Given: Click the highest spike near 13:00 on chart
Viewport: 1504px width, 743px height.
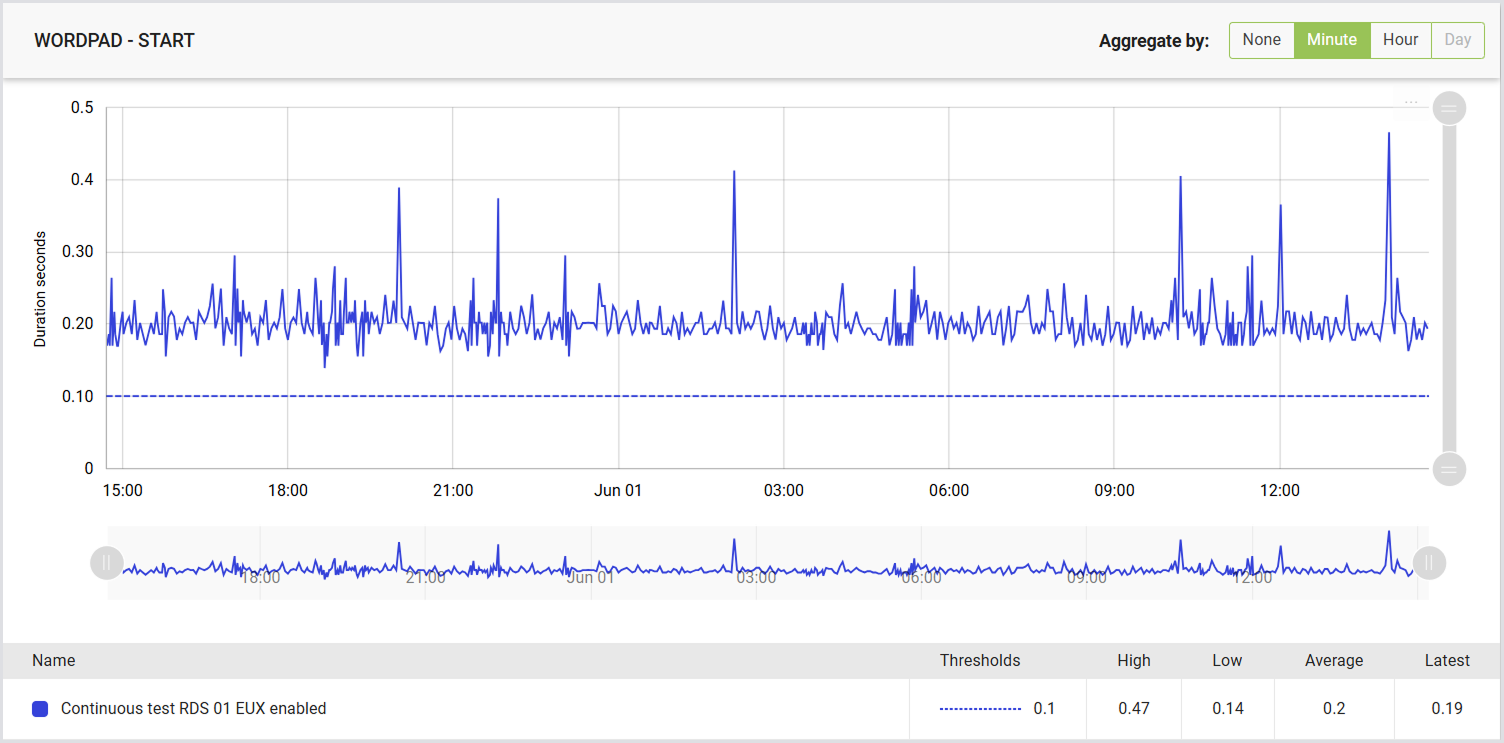Looking at the screenshot, I should pos(1389,133).
